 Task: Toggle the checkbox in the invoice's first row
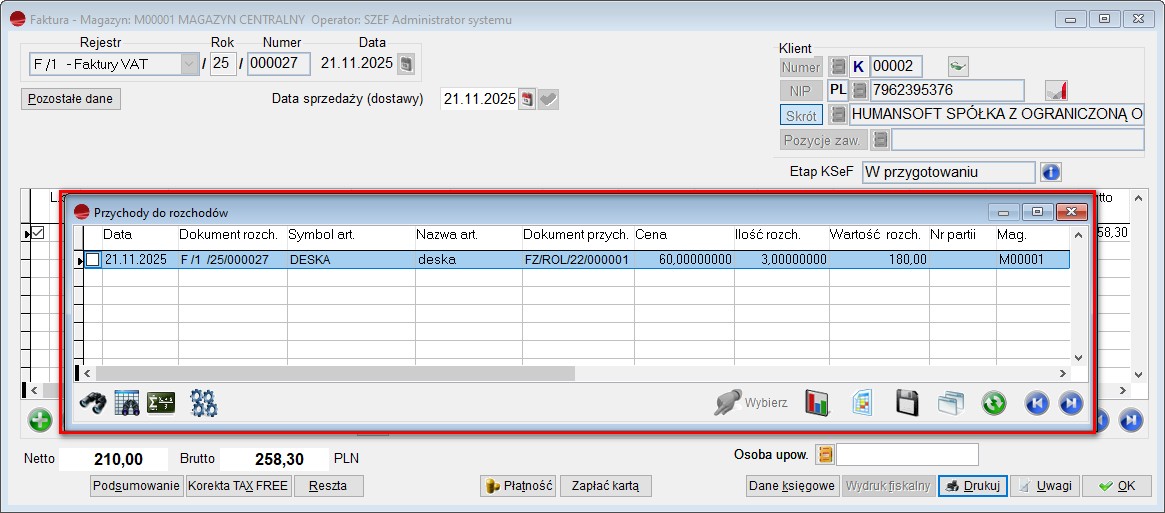tap(38, 233)
